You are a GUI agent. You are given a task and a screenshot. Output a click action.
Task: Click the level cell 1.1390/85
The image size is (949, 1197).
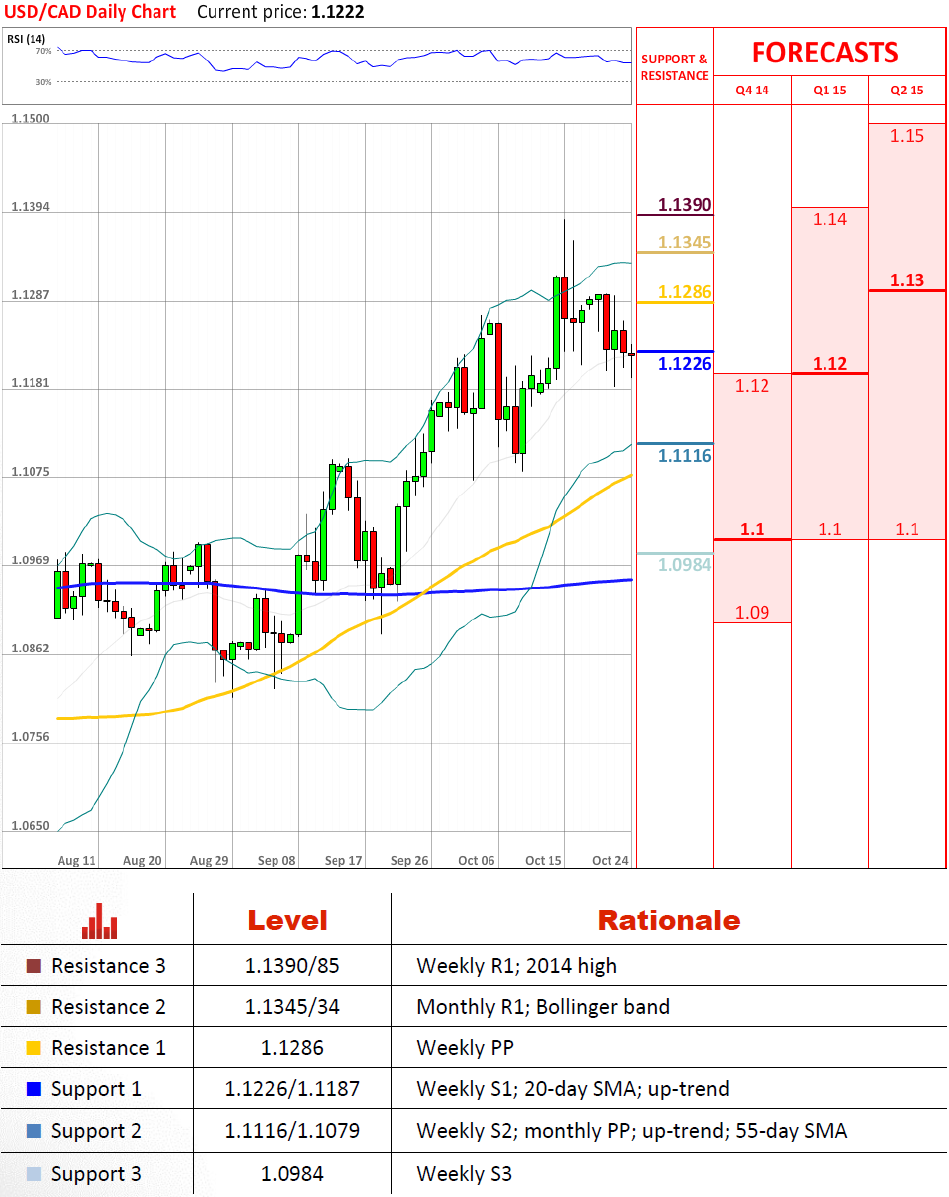(x=292, y=966)
